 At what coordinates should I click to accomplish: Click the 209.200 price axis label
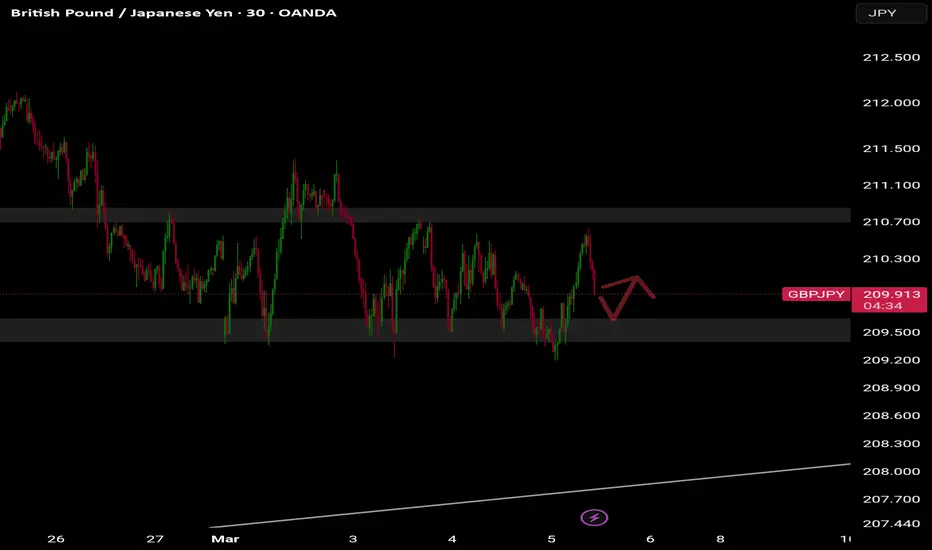(x=891, y=360)
